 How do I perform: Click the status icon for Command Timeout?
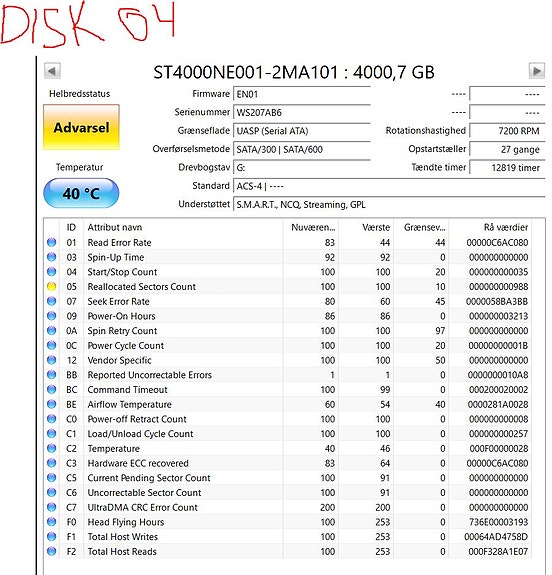point(52,389)
